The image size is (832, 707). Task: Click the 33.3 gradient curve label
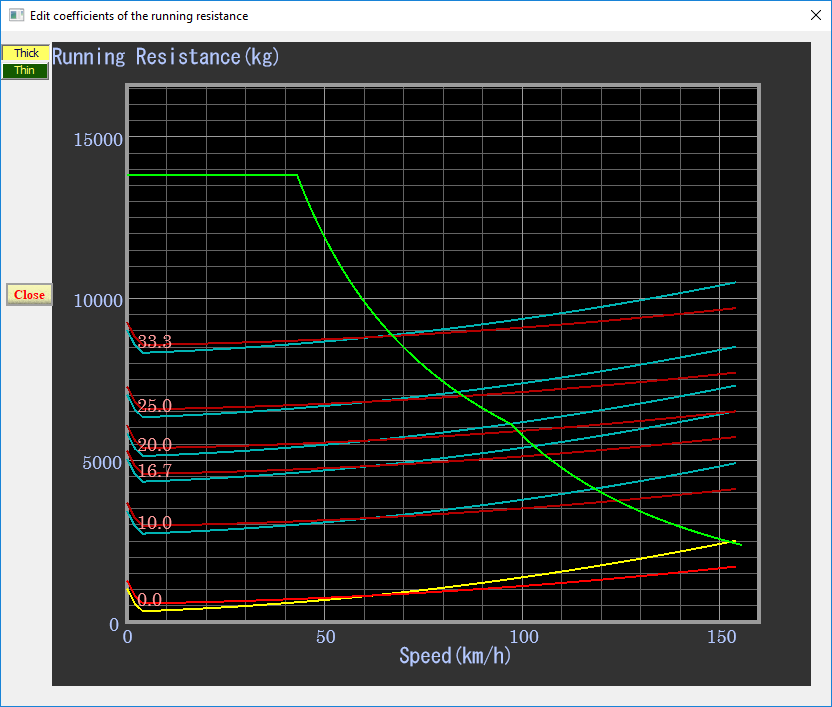[154, 342]
